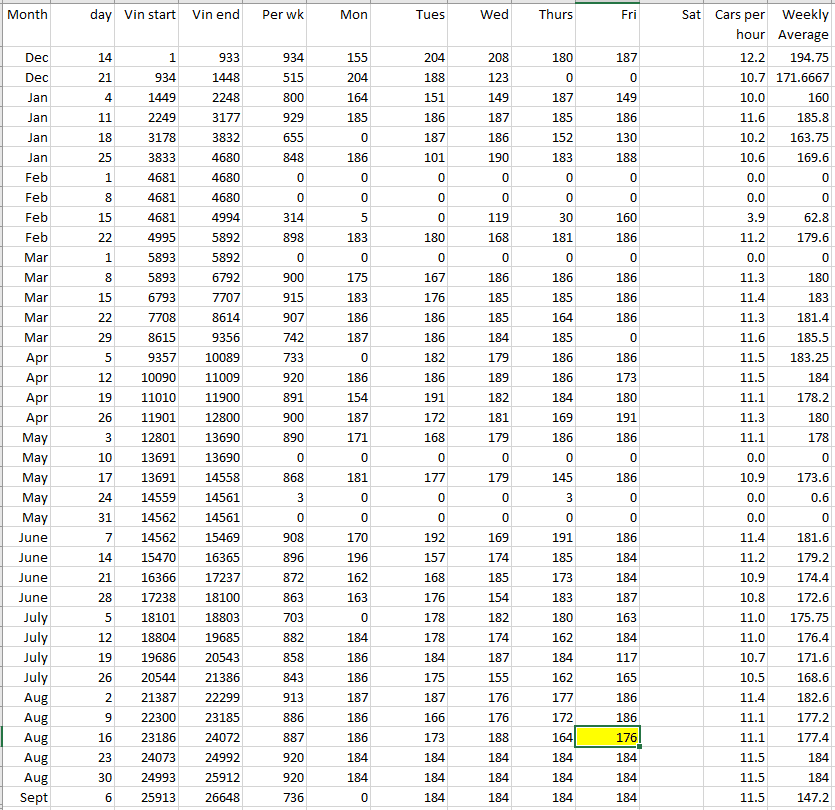Screen dimensions: 835x810
Task: Click the "Cars per hour" header cell
Action: tap(739, 25)
